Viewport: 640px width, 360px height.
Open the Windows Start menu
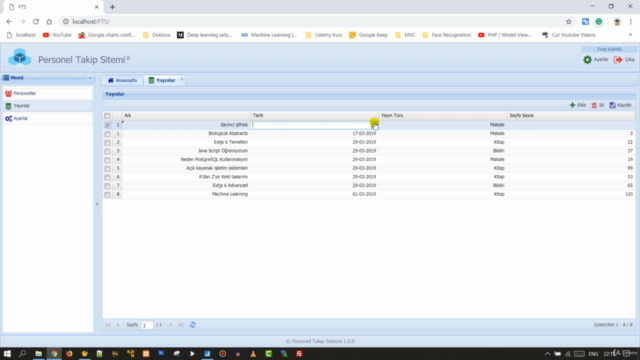pos(7,353)
